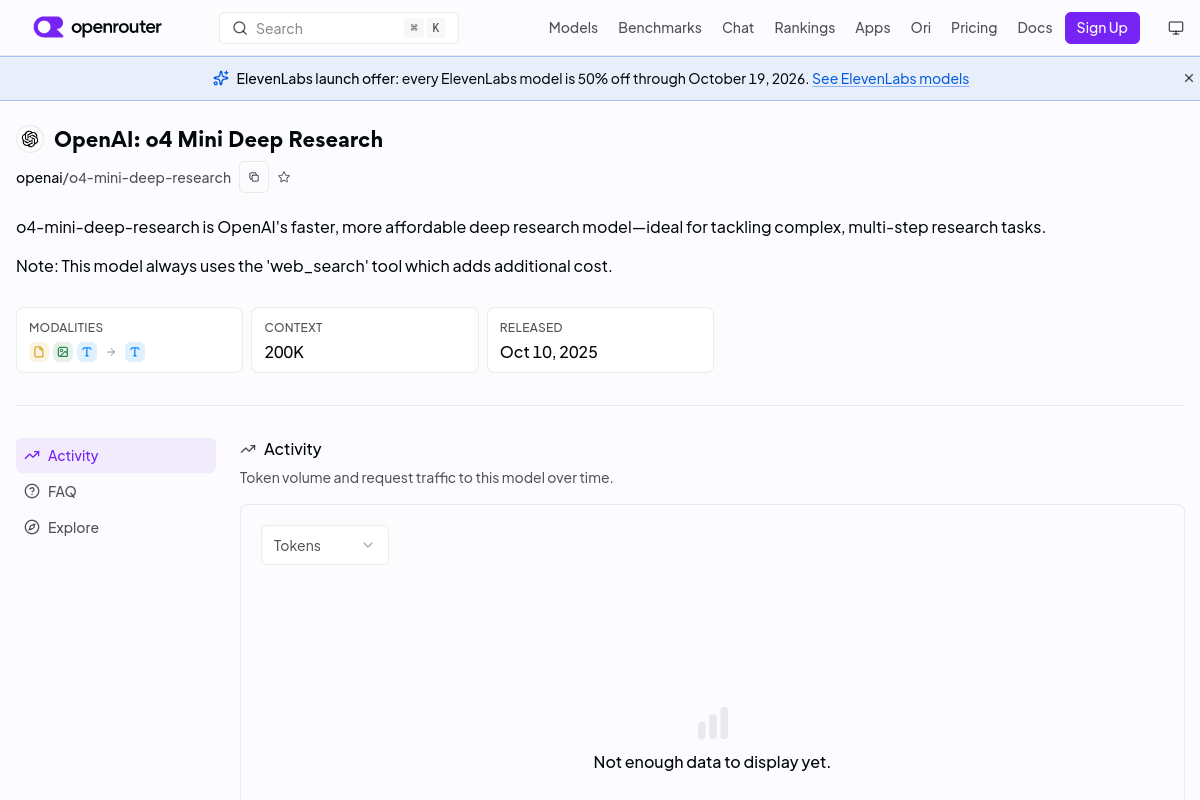This screenshot has width=1200, height=800.
Task: Click the FAQ question mark icon
Action: click(32, 491)
